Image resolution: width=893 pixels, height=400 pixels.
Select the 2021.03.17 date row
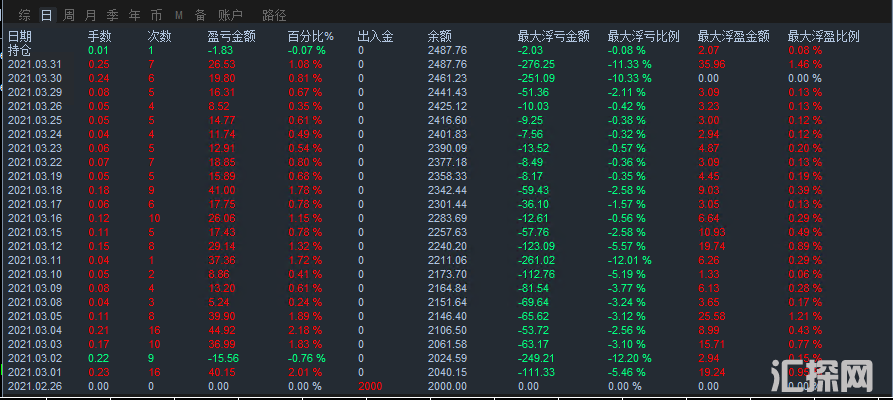click(34, 204)
